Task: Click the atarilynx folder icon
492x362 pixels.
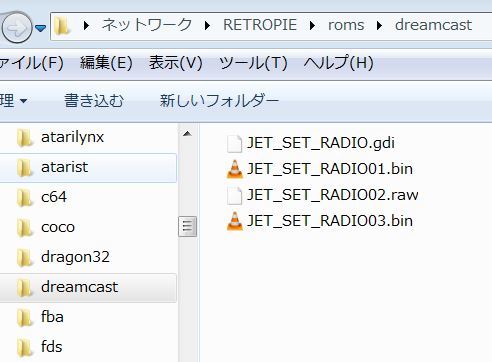Action: click(24, 138)
